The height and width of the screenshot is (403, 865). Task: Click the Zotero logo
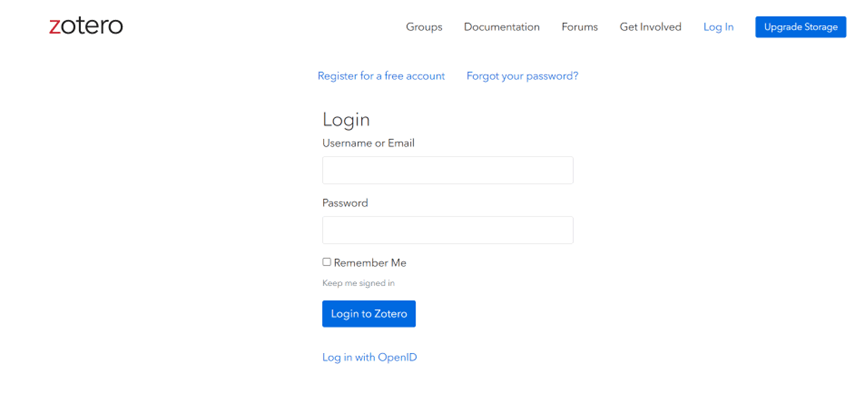coord(86,26)
